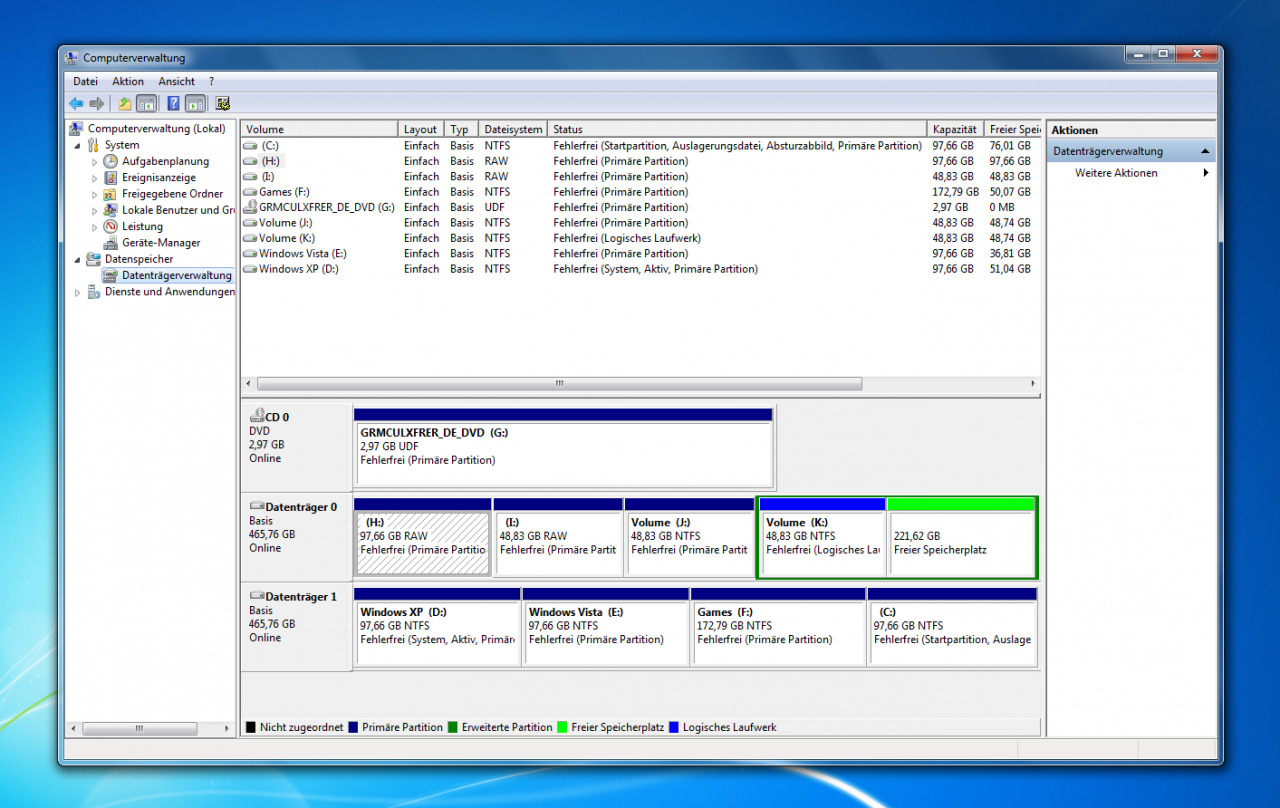Click the Datenträger 0 disk label
Image resolution: width=1280 pixels, height=808 pixels.
click(x=301, y=507)
